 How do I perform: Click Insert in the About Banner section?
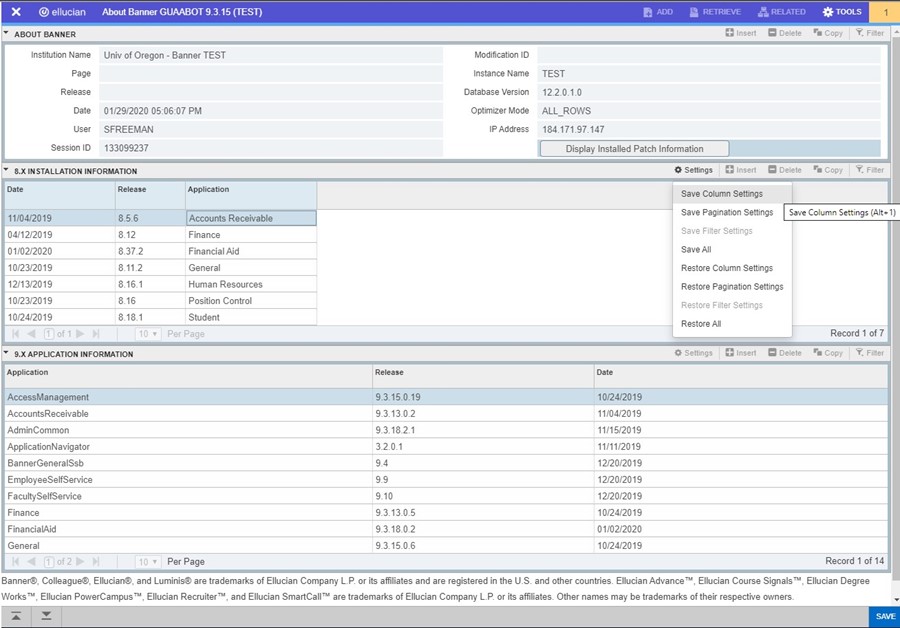tap(740, 33)
